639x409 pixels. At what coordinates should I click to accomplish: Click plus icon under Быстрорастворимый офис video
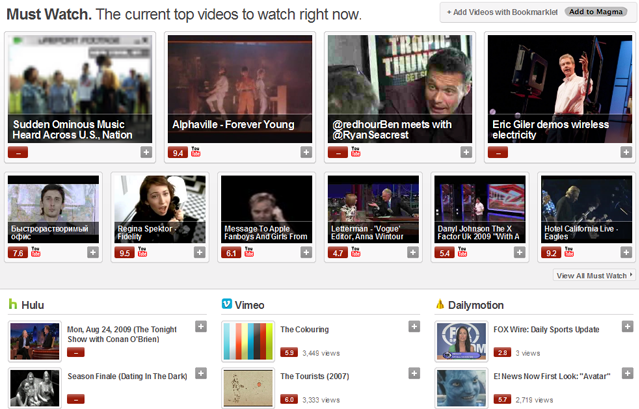pos(93,253)
